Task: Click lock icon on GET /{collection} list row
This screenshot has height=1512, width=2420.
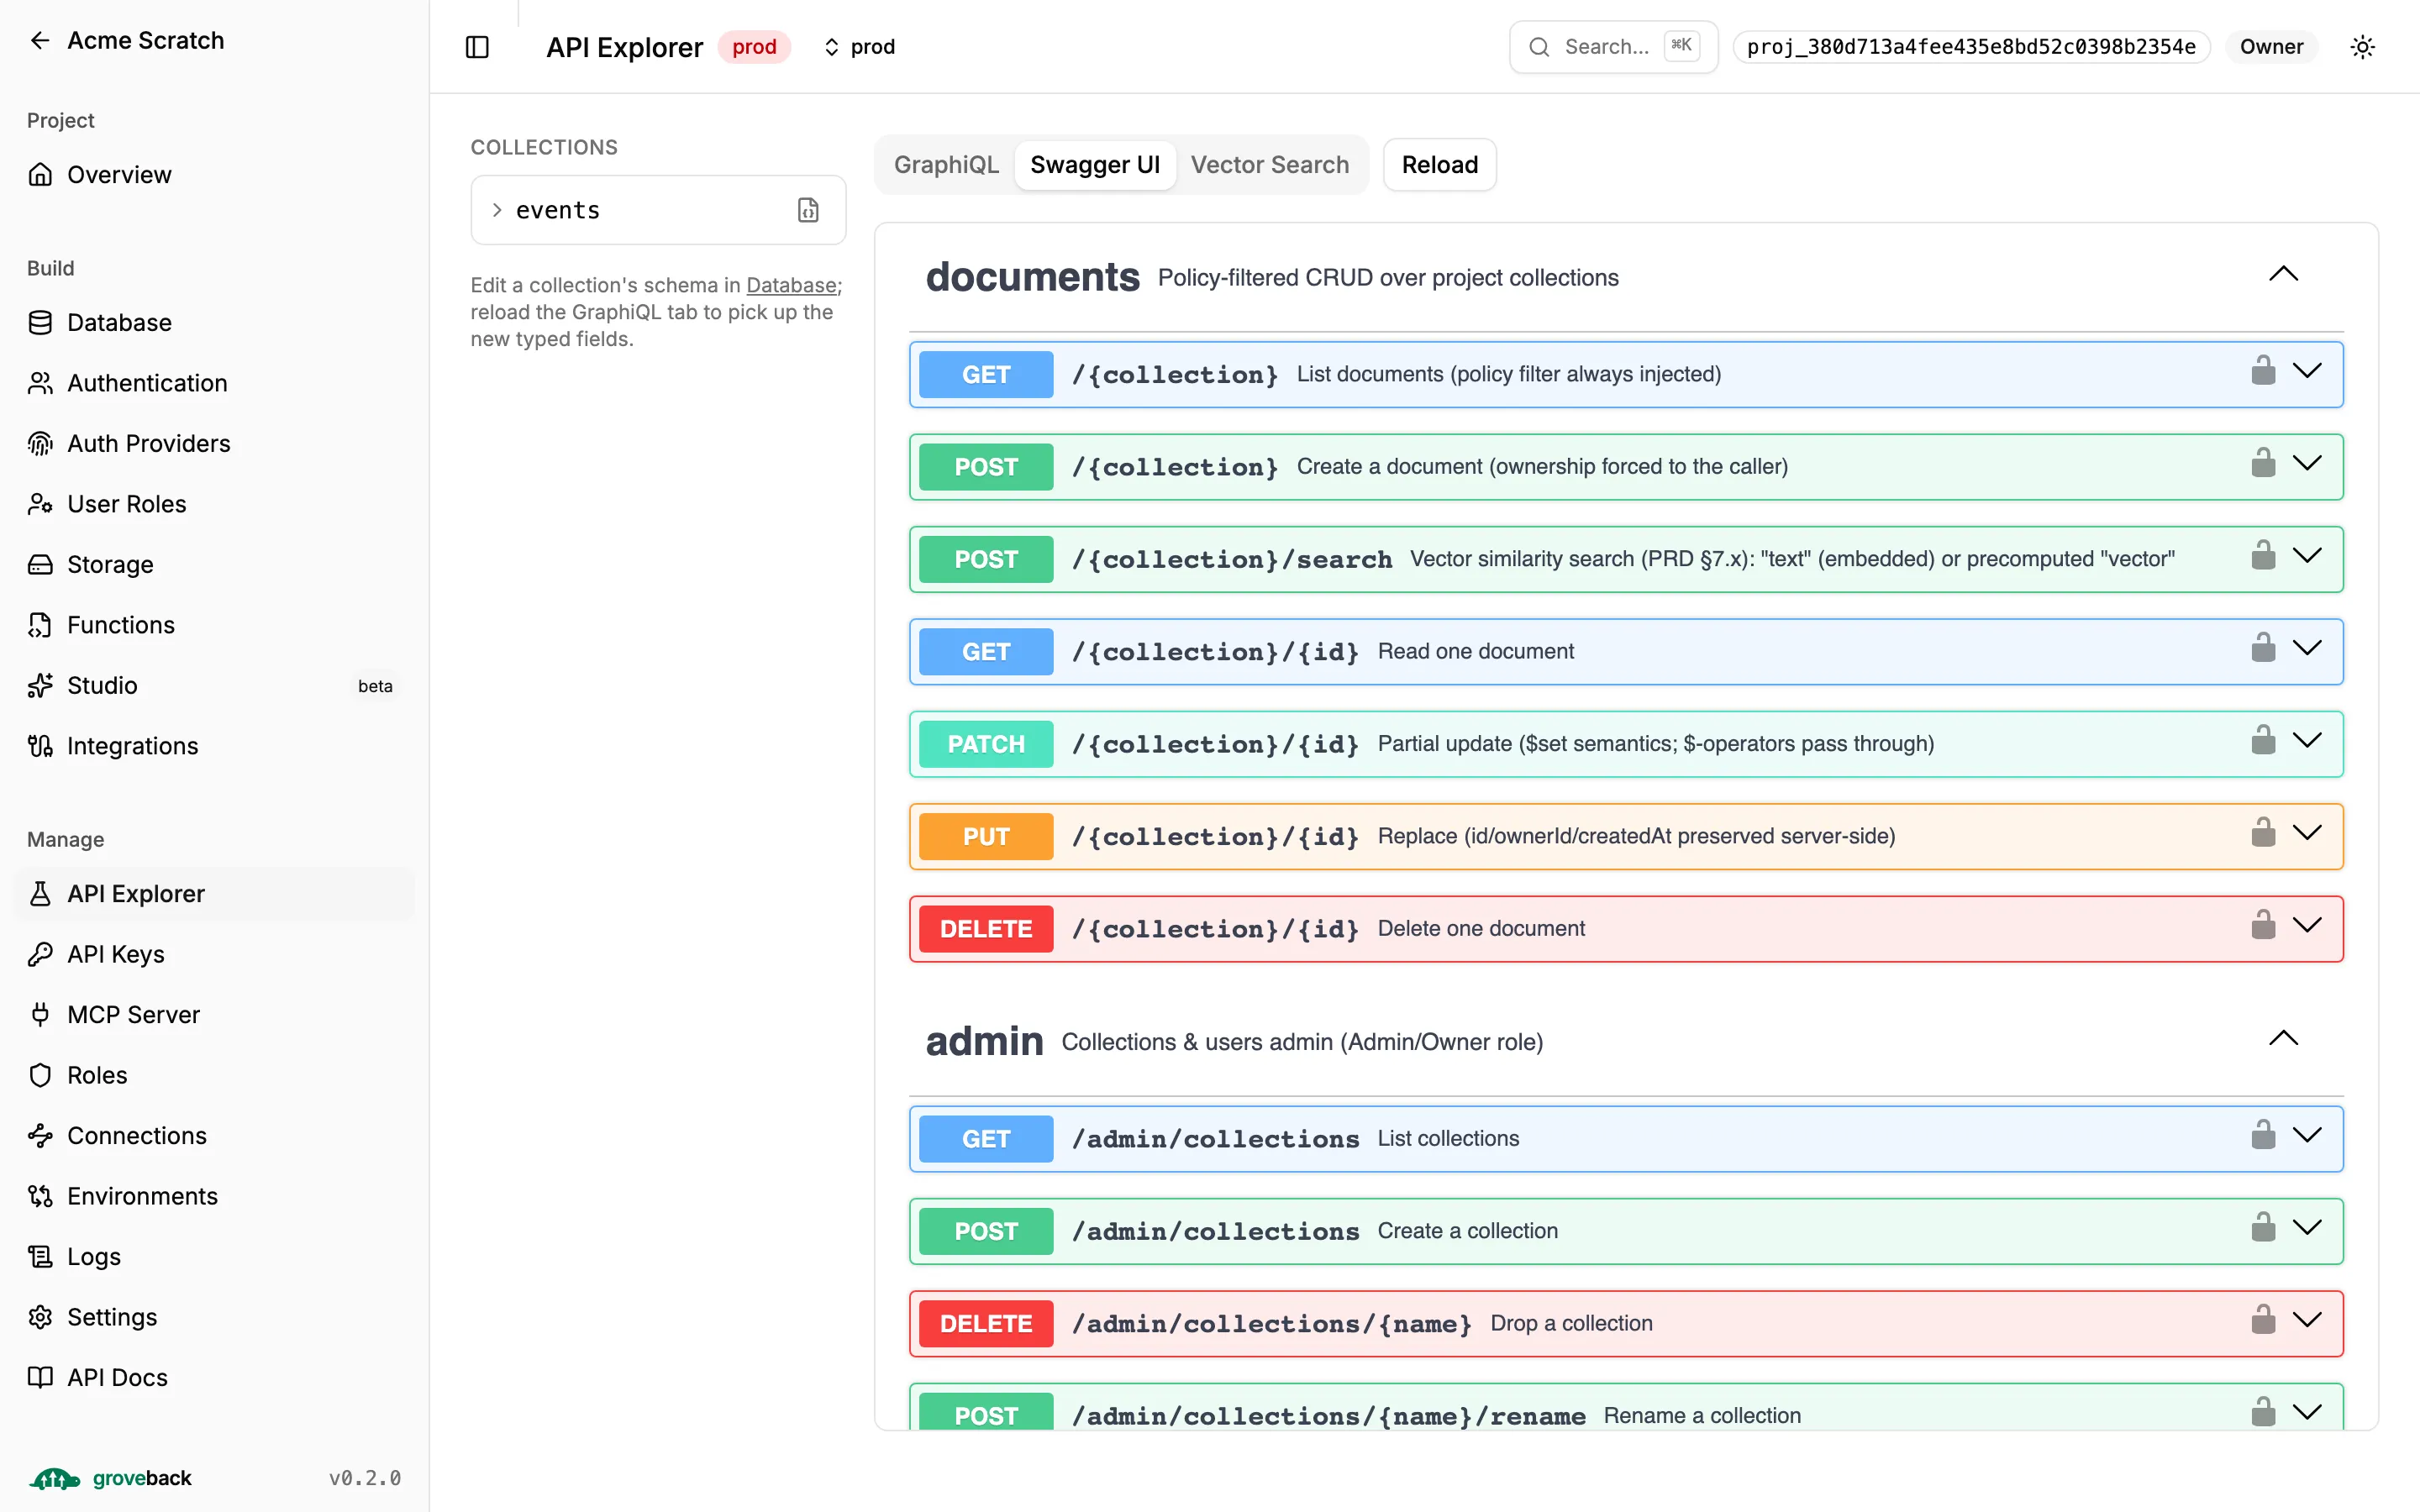Action: coord(2263,371)
